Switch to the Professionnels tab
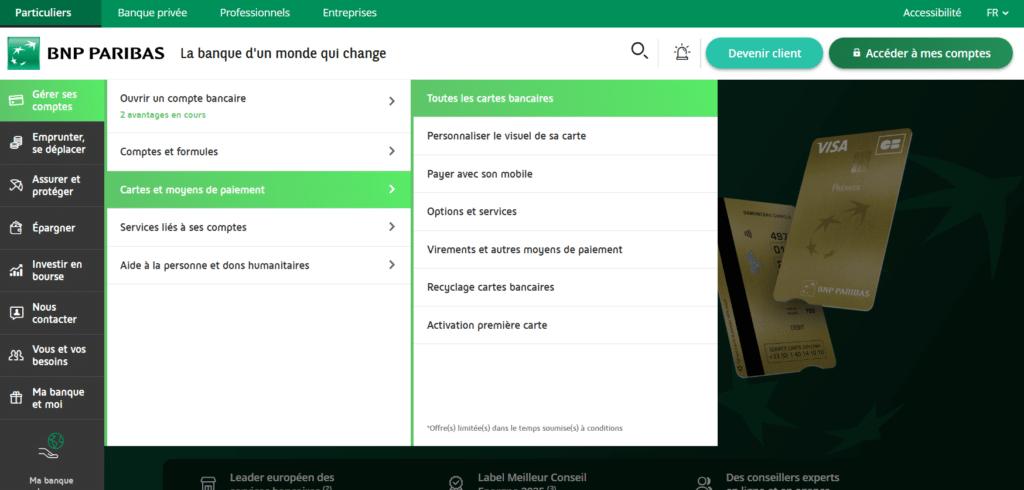This screenshot has width=1024, height=490. [x=254, y=13]
